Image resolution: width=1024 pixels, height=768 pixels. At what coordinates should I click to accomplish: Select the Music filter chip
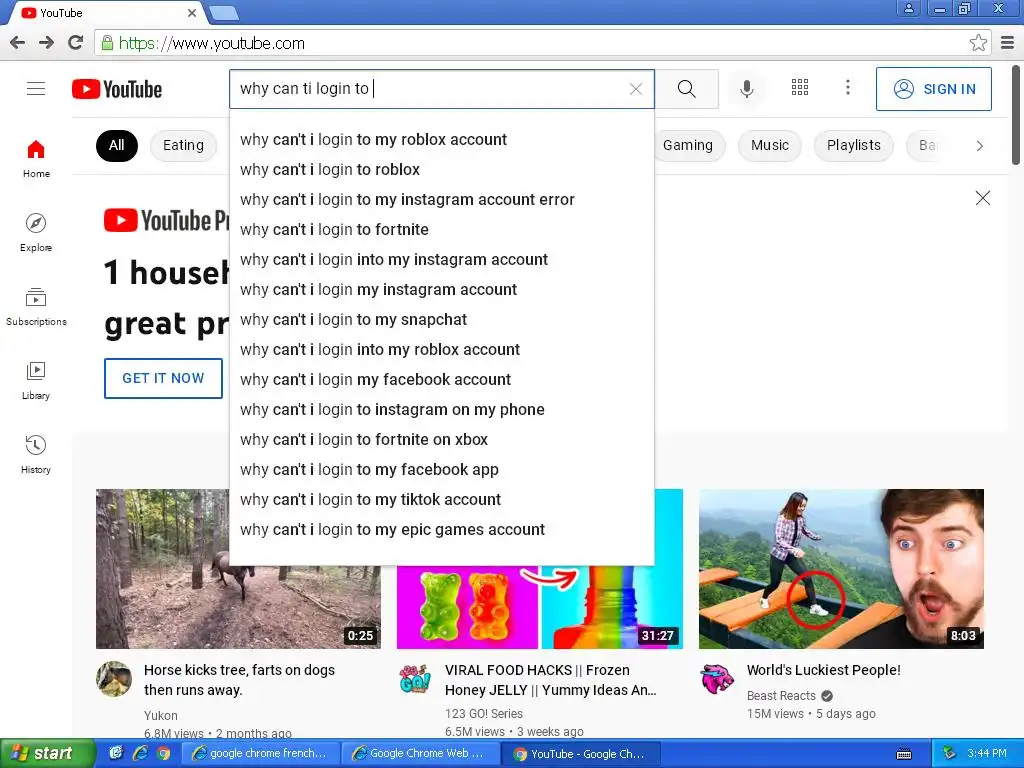click(770, 145)
